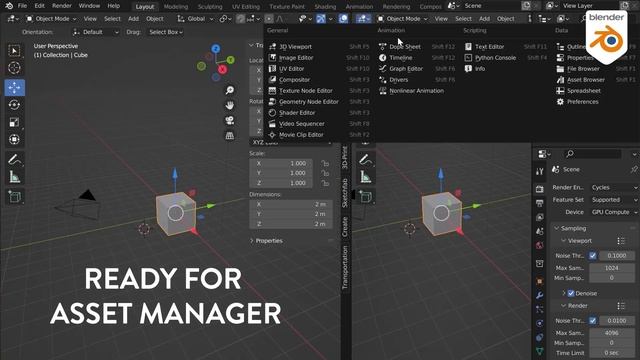Toggle lock for Scale Z
This screenshot has height=360, width=640.
click(325, 183)
